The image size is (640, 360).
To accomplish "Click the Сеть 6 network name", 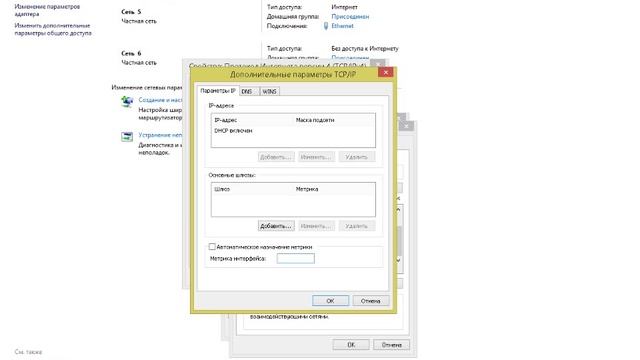I will [x=131, y=53].
